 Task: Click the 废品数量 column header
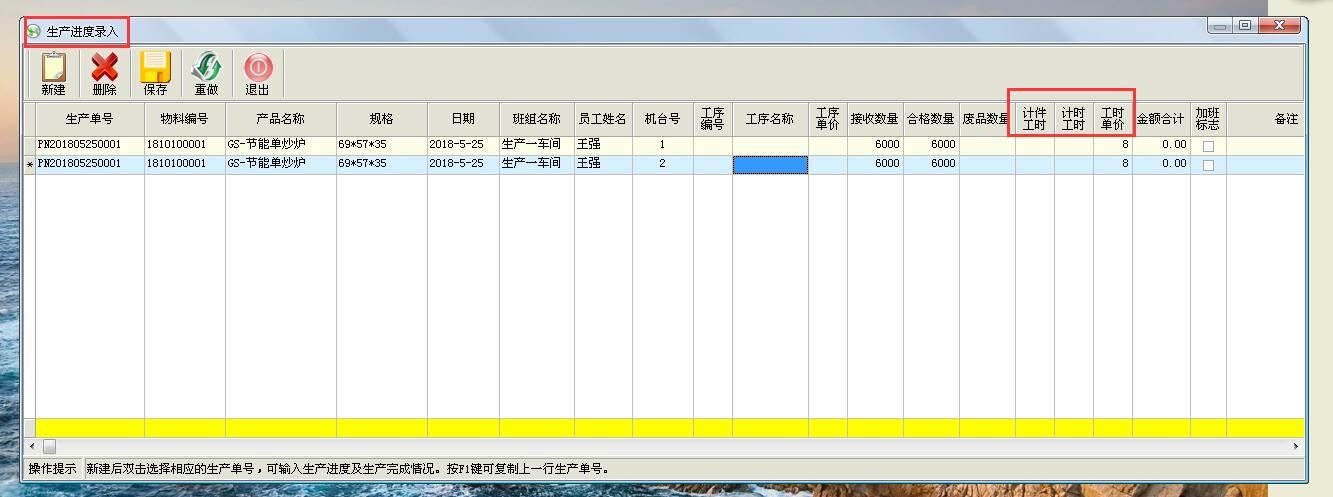(x=987, y=119)
